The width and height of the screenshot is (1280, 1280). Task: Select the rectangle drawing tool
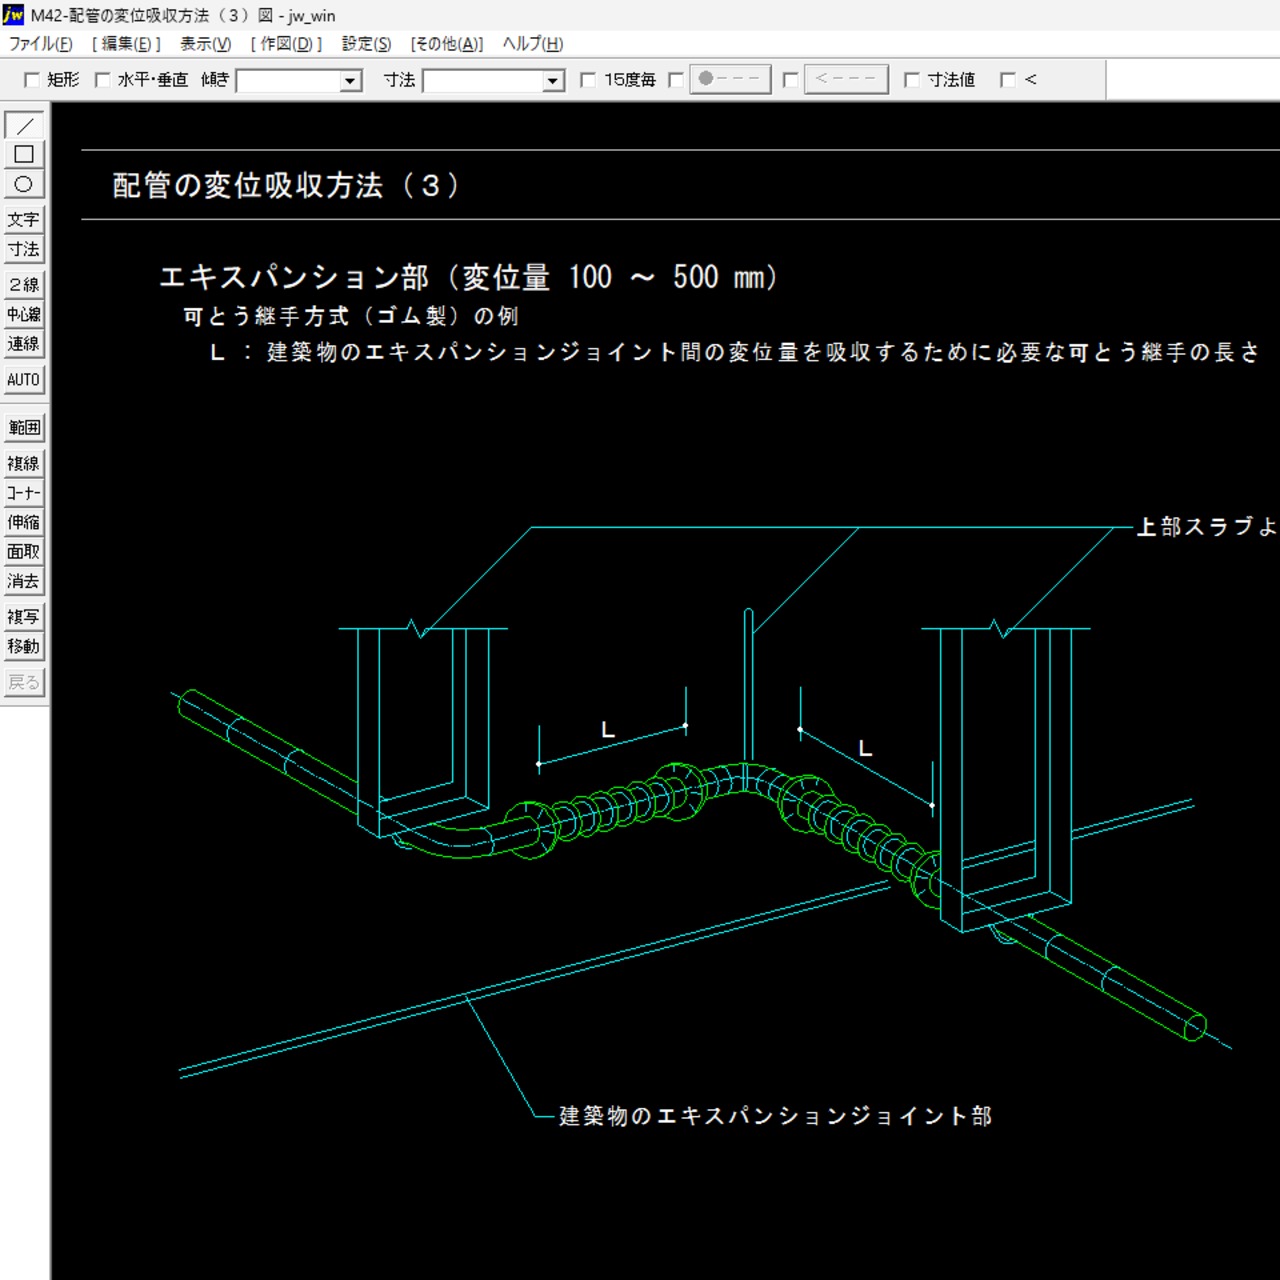(24, 155)
